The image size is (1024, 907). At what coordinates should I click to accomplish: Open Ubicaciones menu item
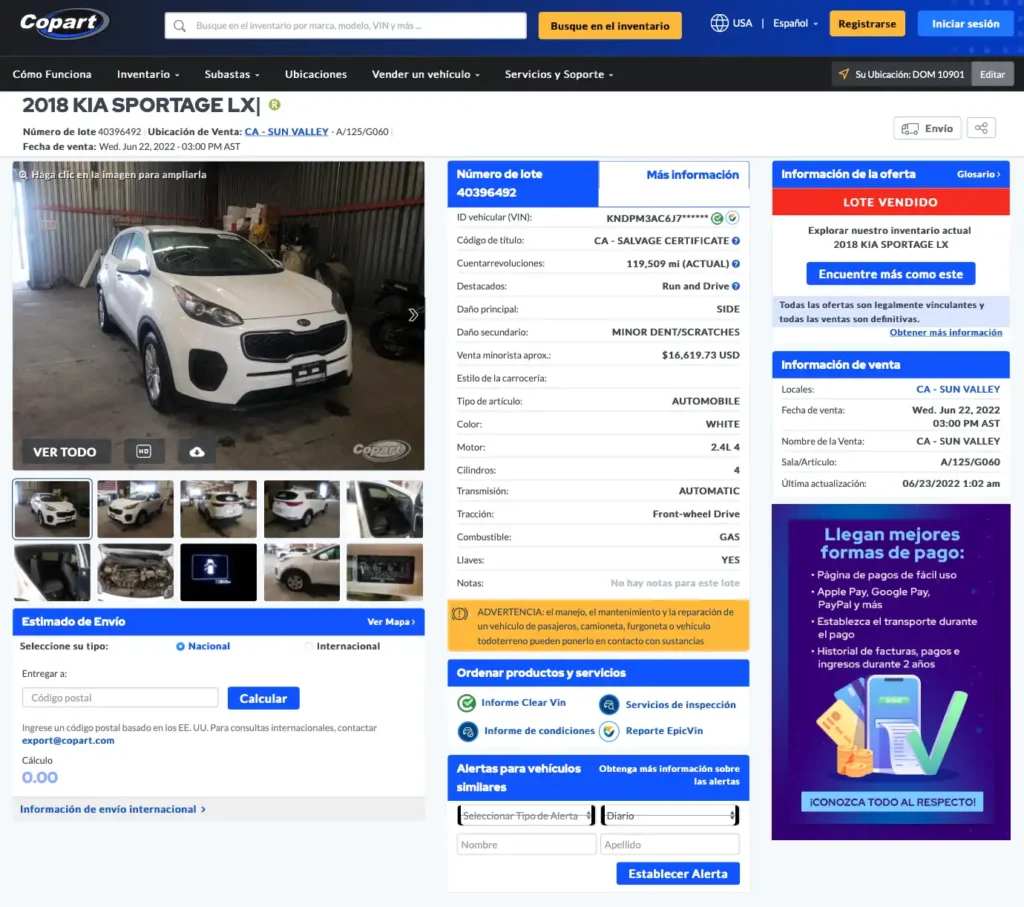point(315,74)
